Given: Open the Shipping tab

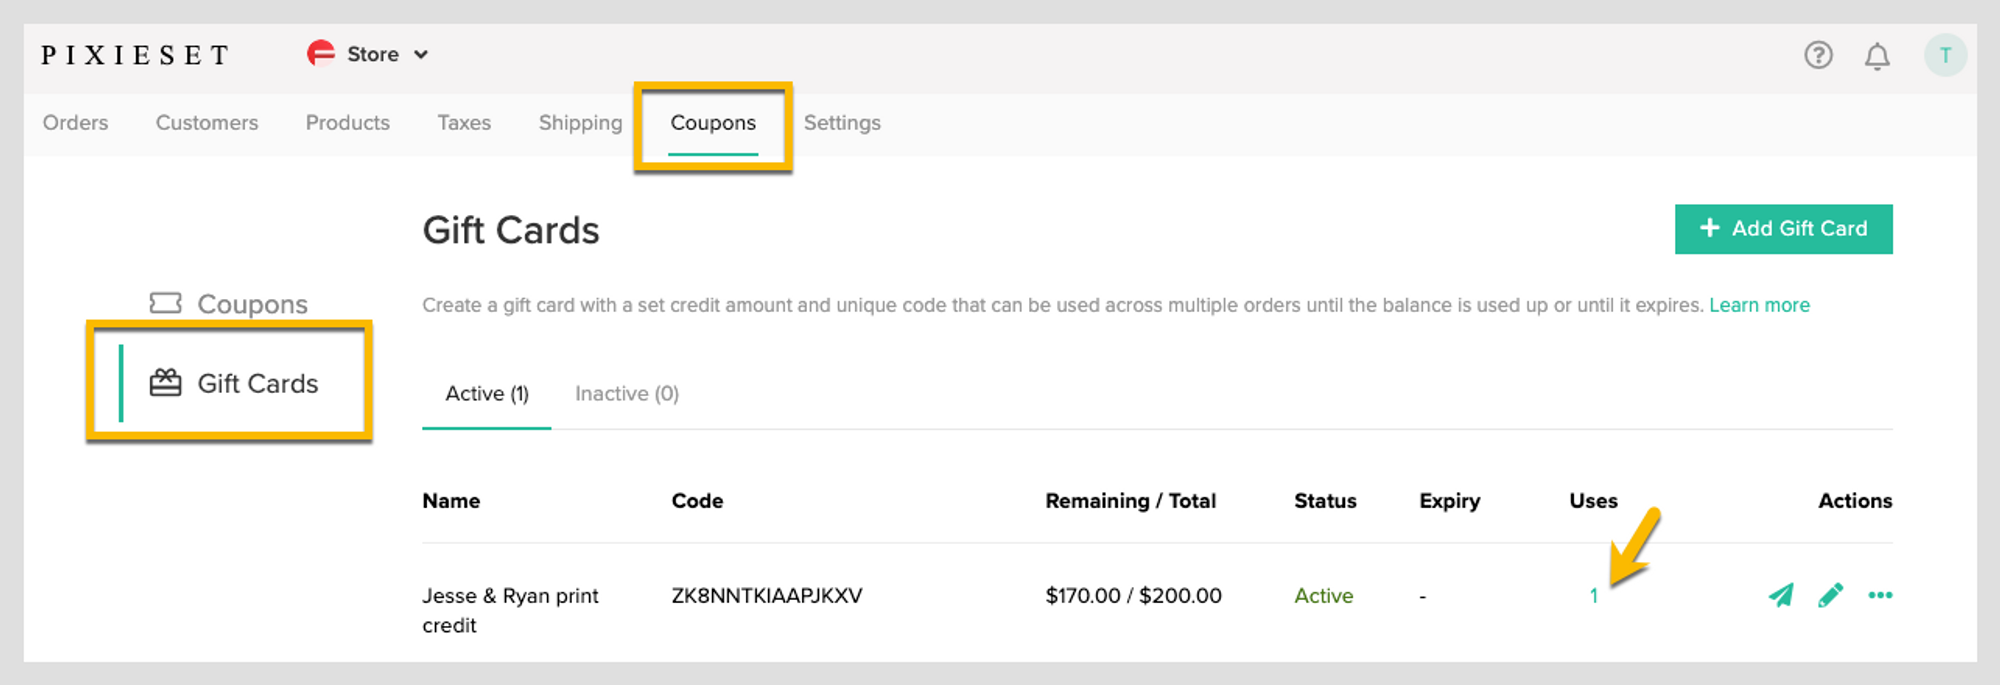Looking at the screenshot, I should pyautogui.click(x=580, y=123).
